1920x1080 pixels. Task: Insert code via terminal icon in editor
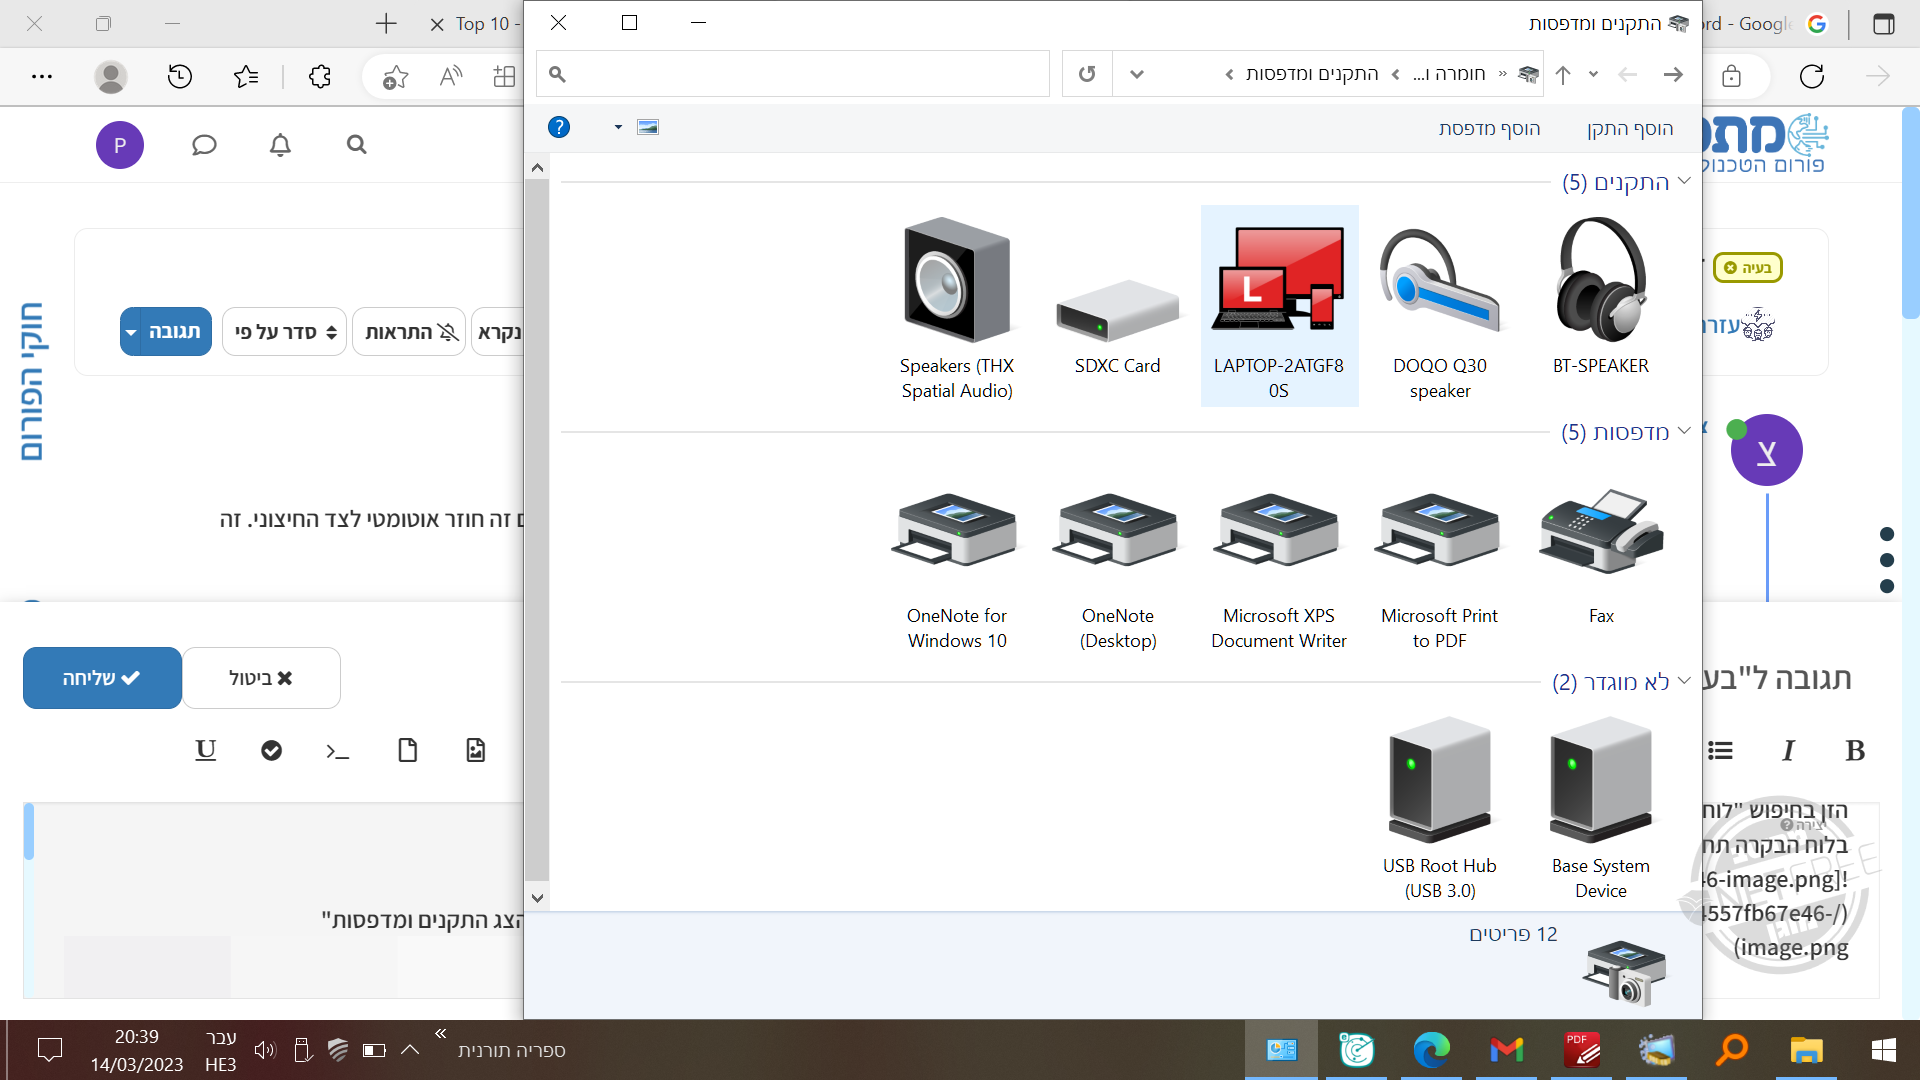point(338,750)
